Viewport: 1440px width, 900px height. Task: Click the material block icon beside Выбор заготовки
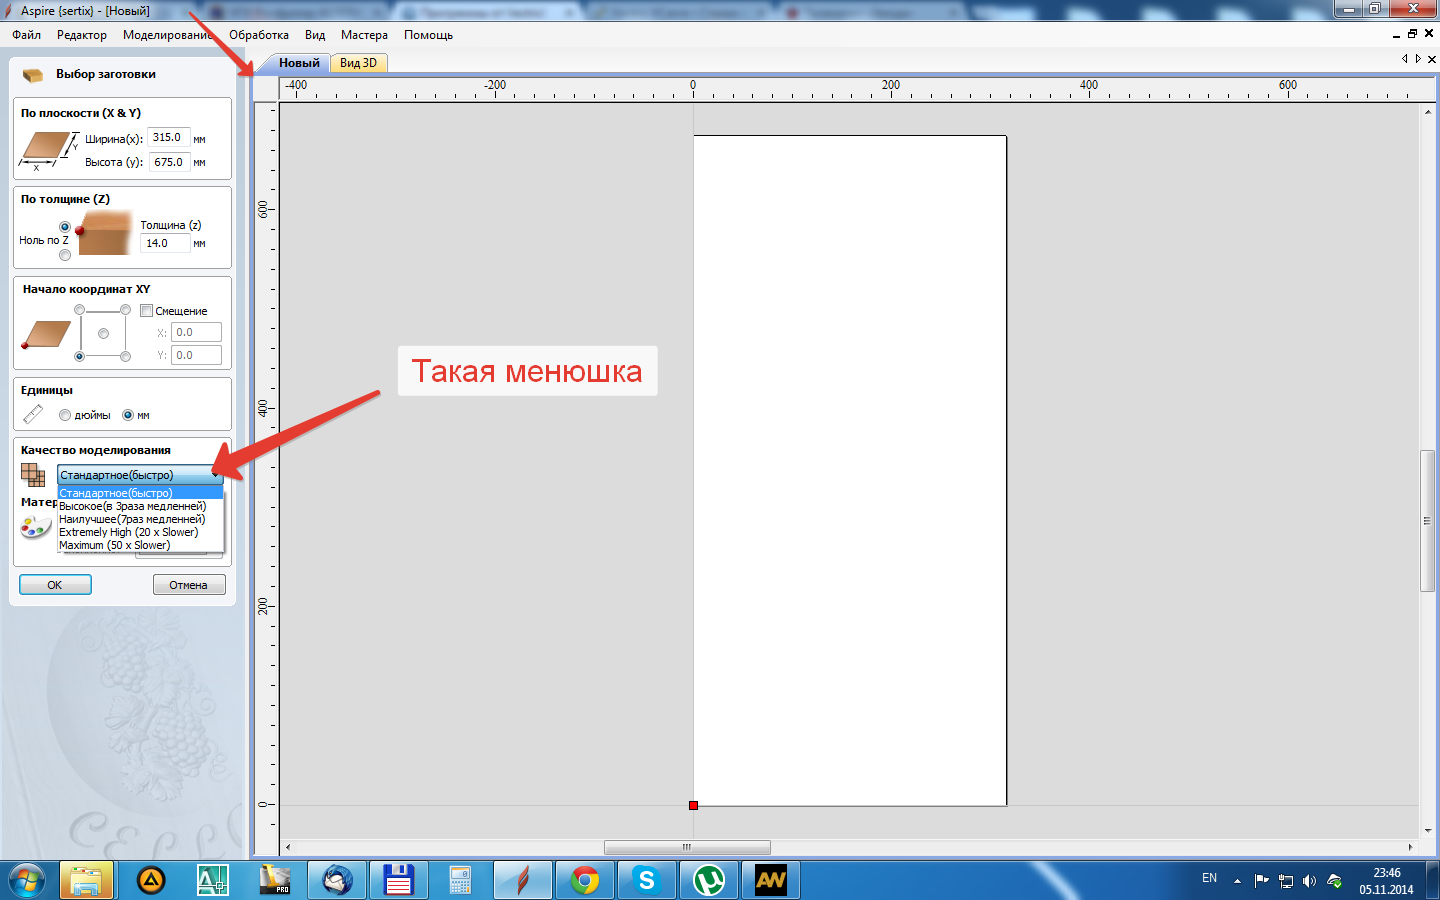(x=33, y=75)
